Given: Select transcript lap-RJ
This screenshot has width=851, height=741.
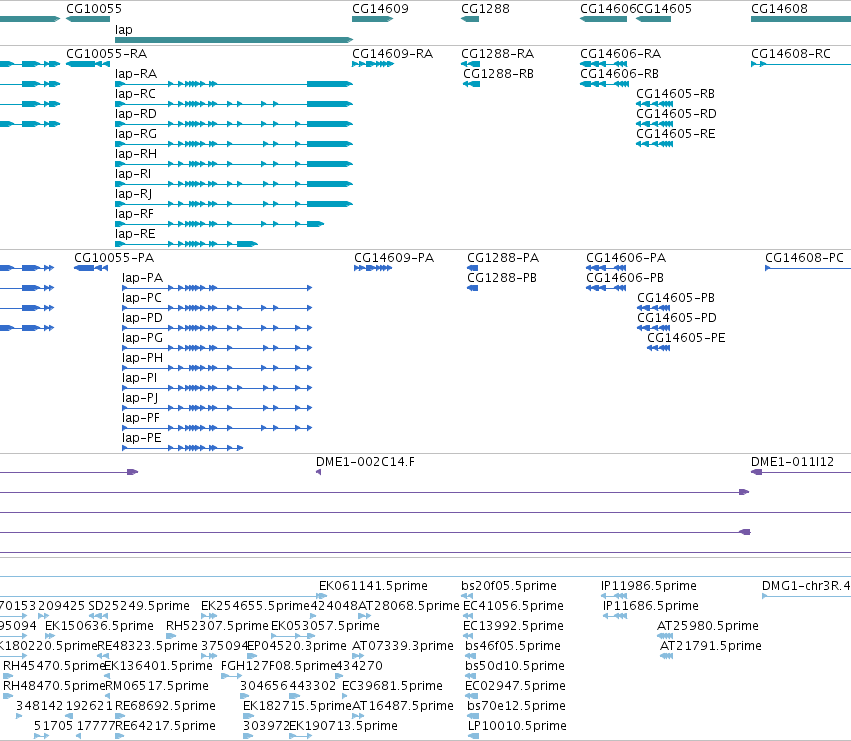Looking at the screenshot, I should (234, 205).
